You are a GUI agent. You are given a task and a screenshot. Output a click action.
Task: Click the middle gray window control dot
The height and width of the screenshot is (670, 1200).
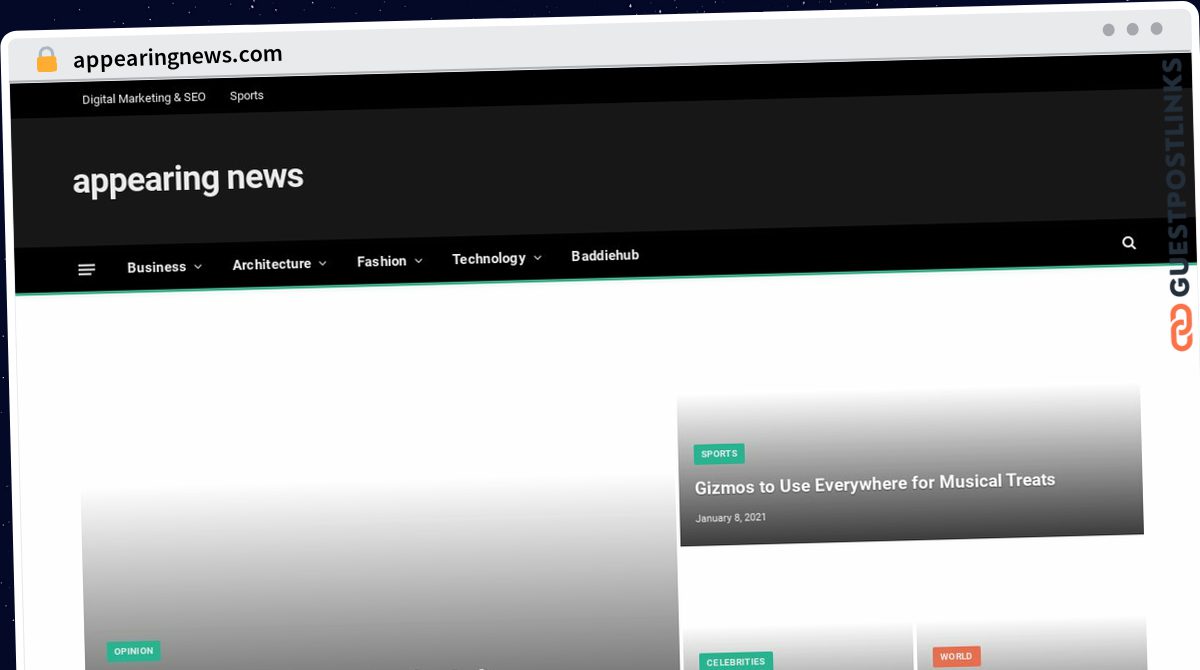coord(1132,29)
